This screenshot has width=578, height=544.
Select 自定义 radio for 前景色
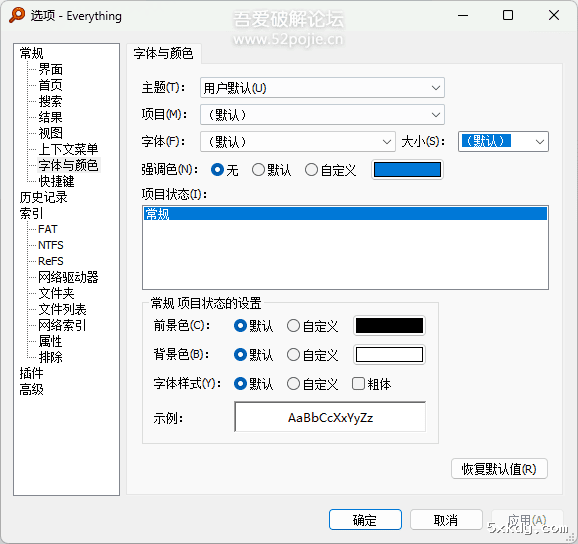click(x=293, y=326)
